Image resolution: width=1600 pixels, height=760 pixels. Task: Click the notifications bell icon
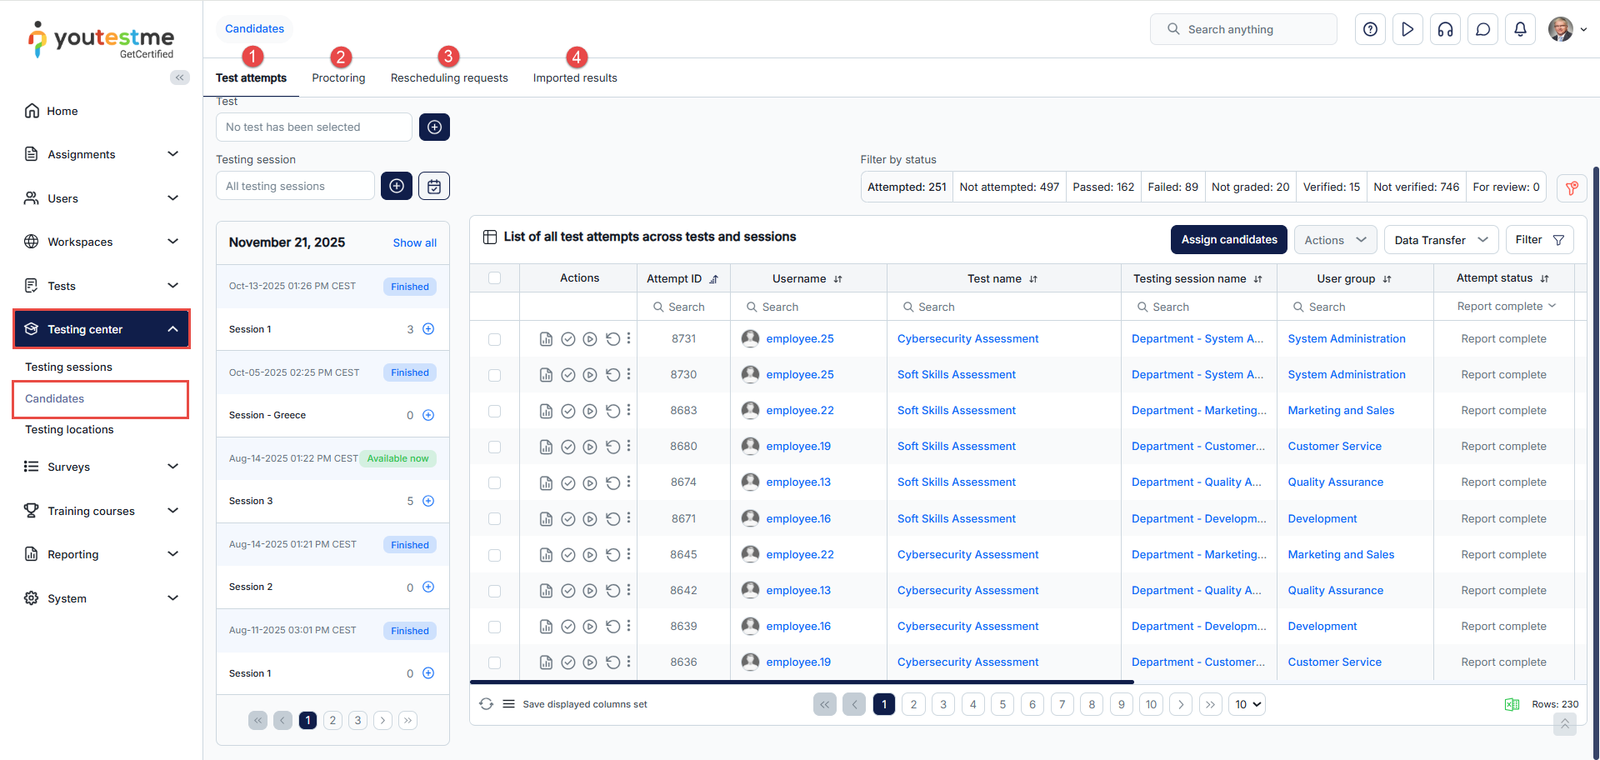click(1520, 29)
